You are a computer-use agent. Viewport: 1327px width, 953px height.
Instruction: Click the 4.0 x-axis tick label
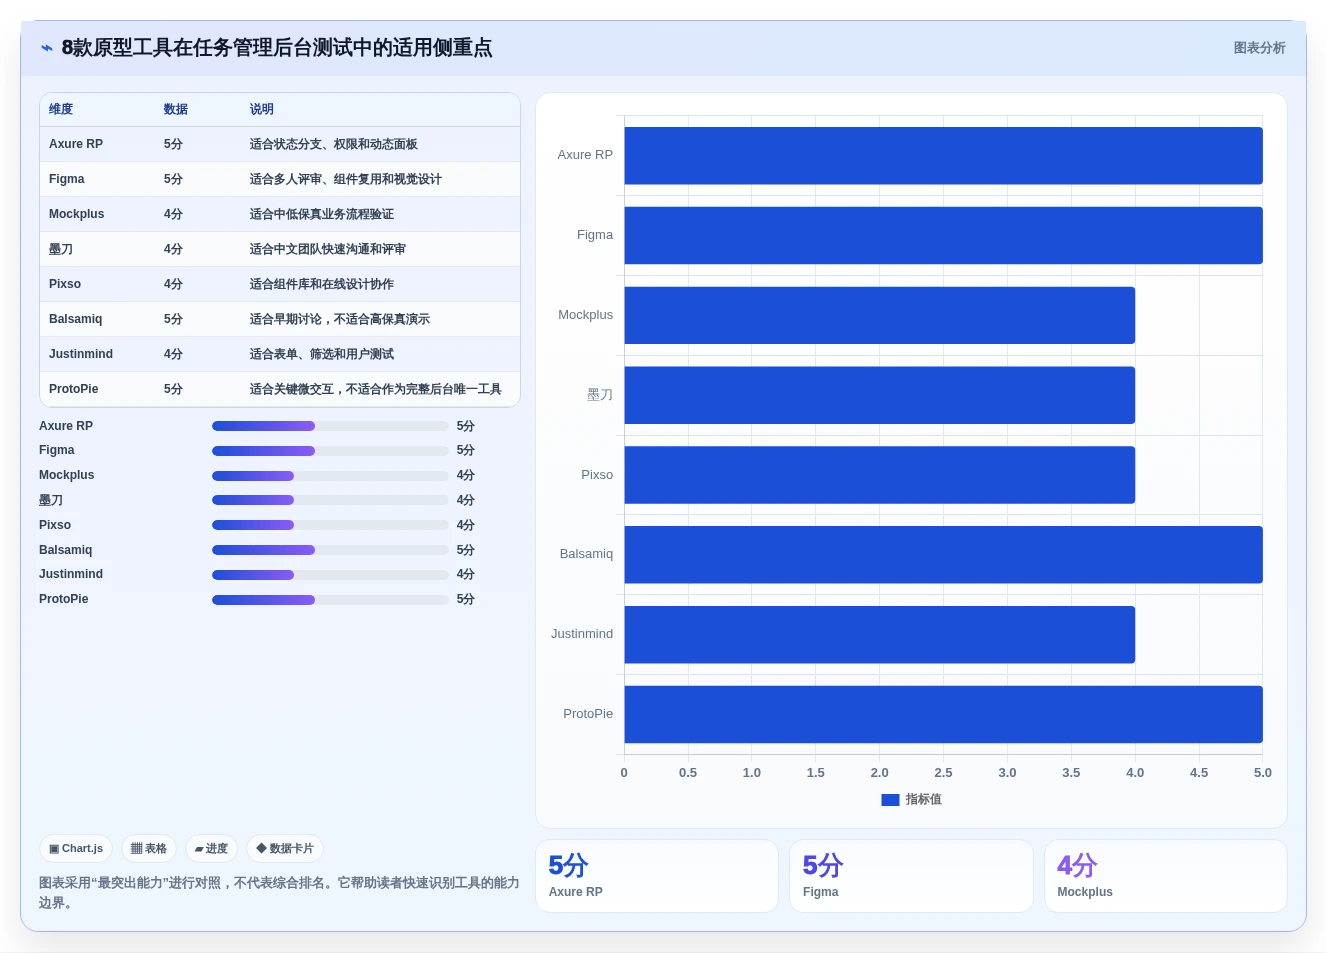[1135, 773]
